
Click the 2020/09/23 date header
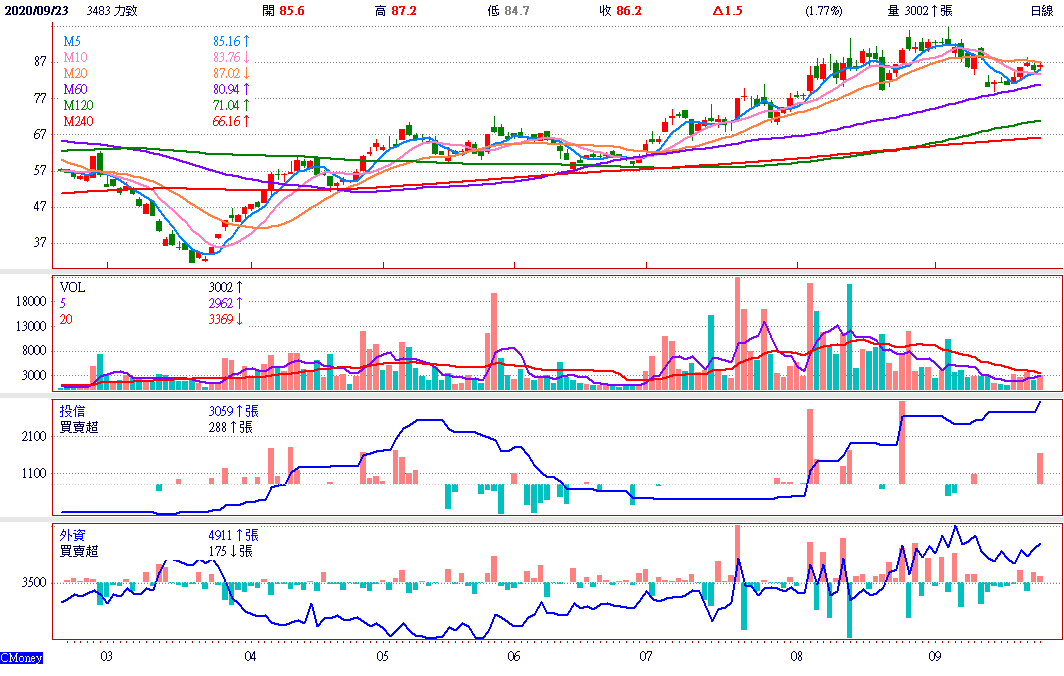pyautogui.click(x=38, y=10)
